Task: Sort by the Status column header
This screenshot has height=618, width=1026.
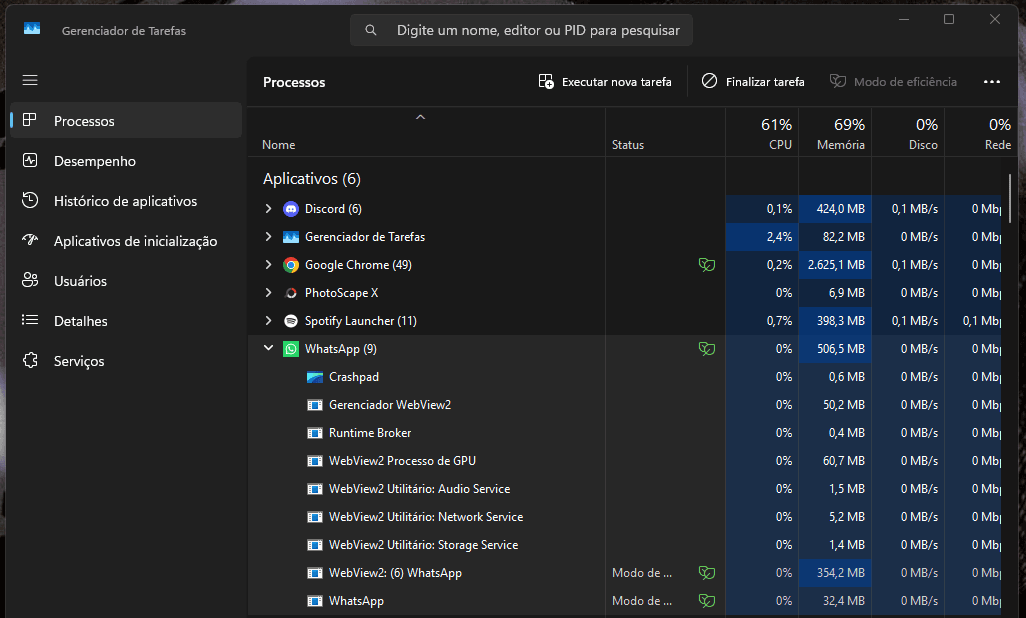Action: (665, 132)
